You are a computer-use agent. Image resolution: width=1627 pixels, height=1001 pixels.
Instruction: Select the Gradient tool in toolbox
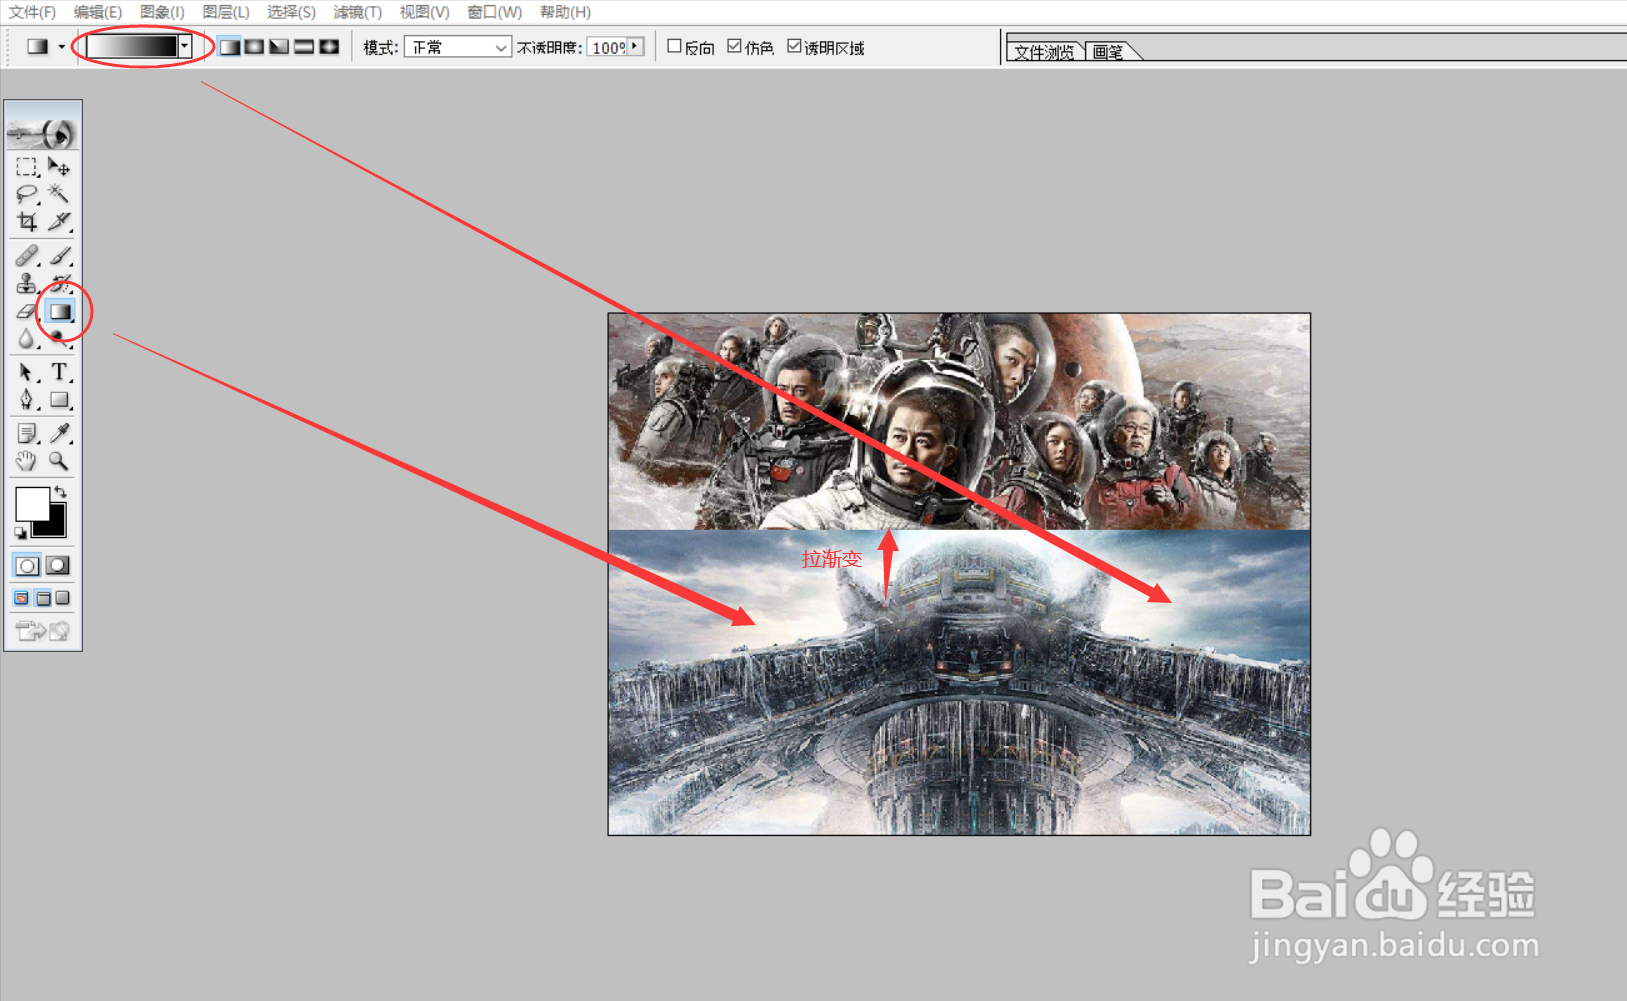click(60, 312)
